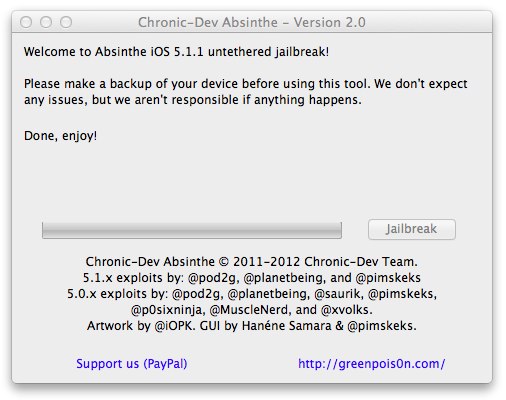Click the 5.1.x exploits credit line
This screenshot has height=400, width=506.
tap(252, 278)
